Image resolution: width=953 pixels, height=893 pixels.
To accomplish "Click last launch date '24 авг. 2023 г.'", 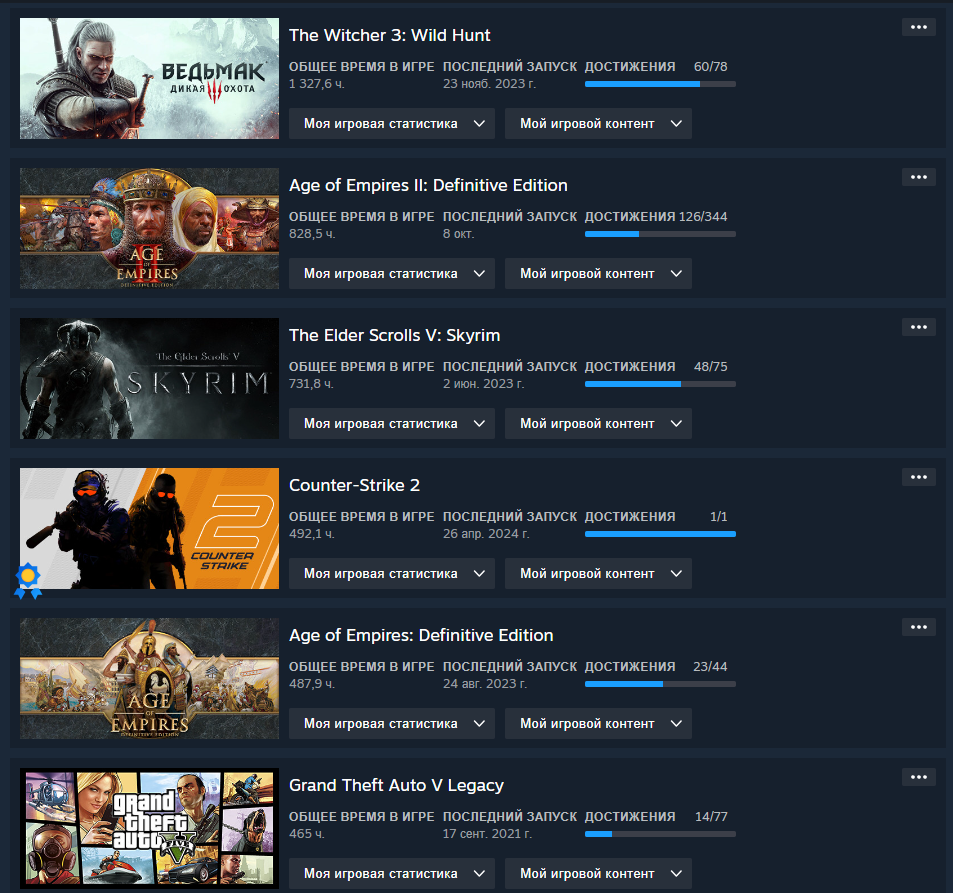I will click(484, 684).
